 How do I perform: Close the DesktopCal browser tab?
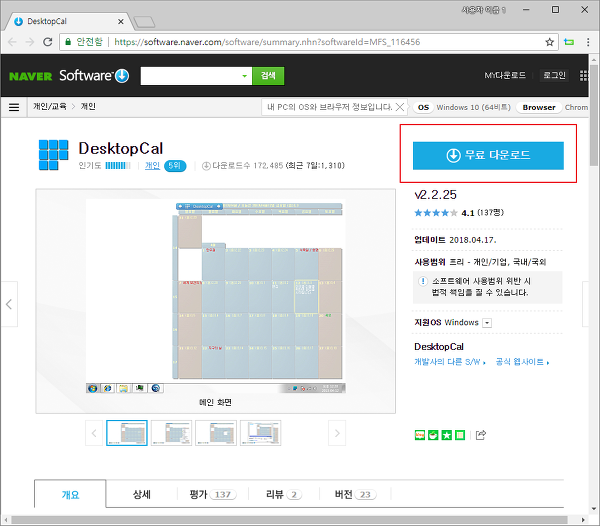pos(121,21)
